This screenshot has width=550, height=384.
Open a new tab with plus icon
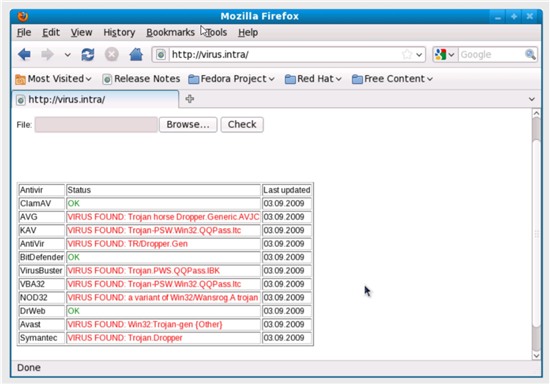coord(190,99)
